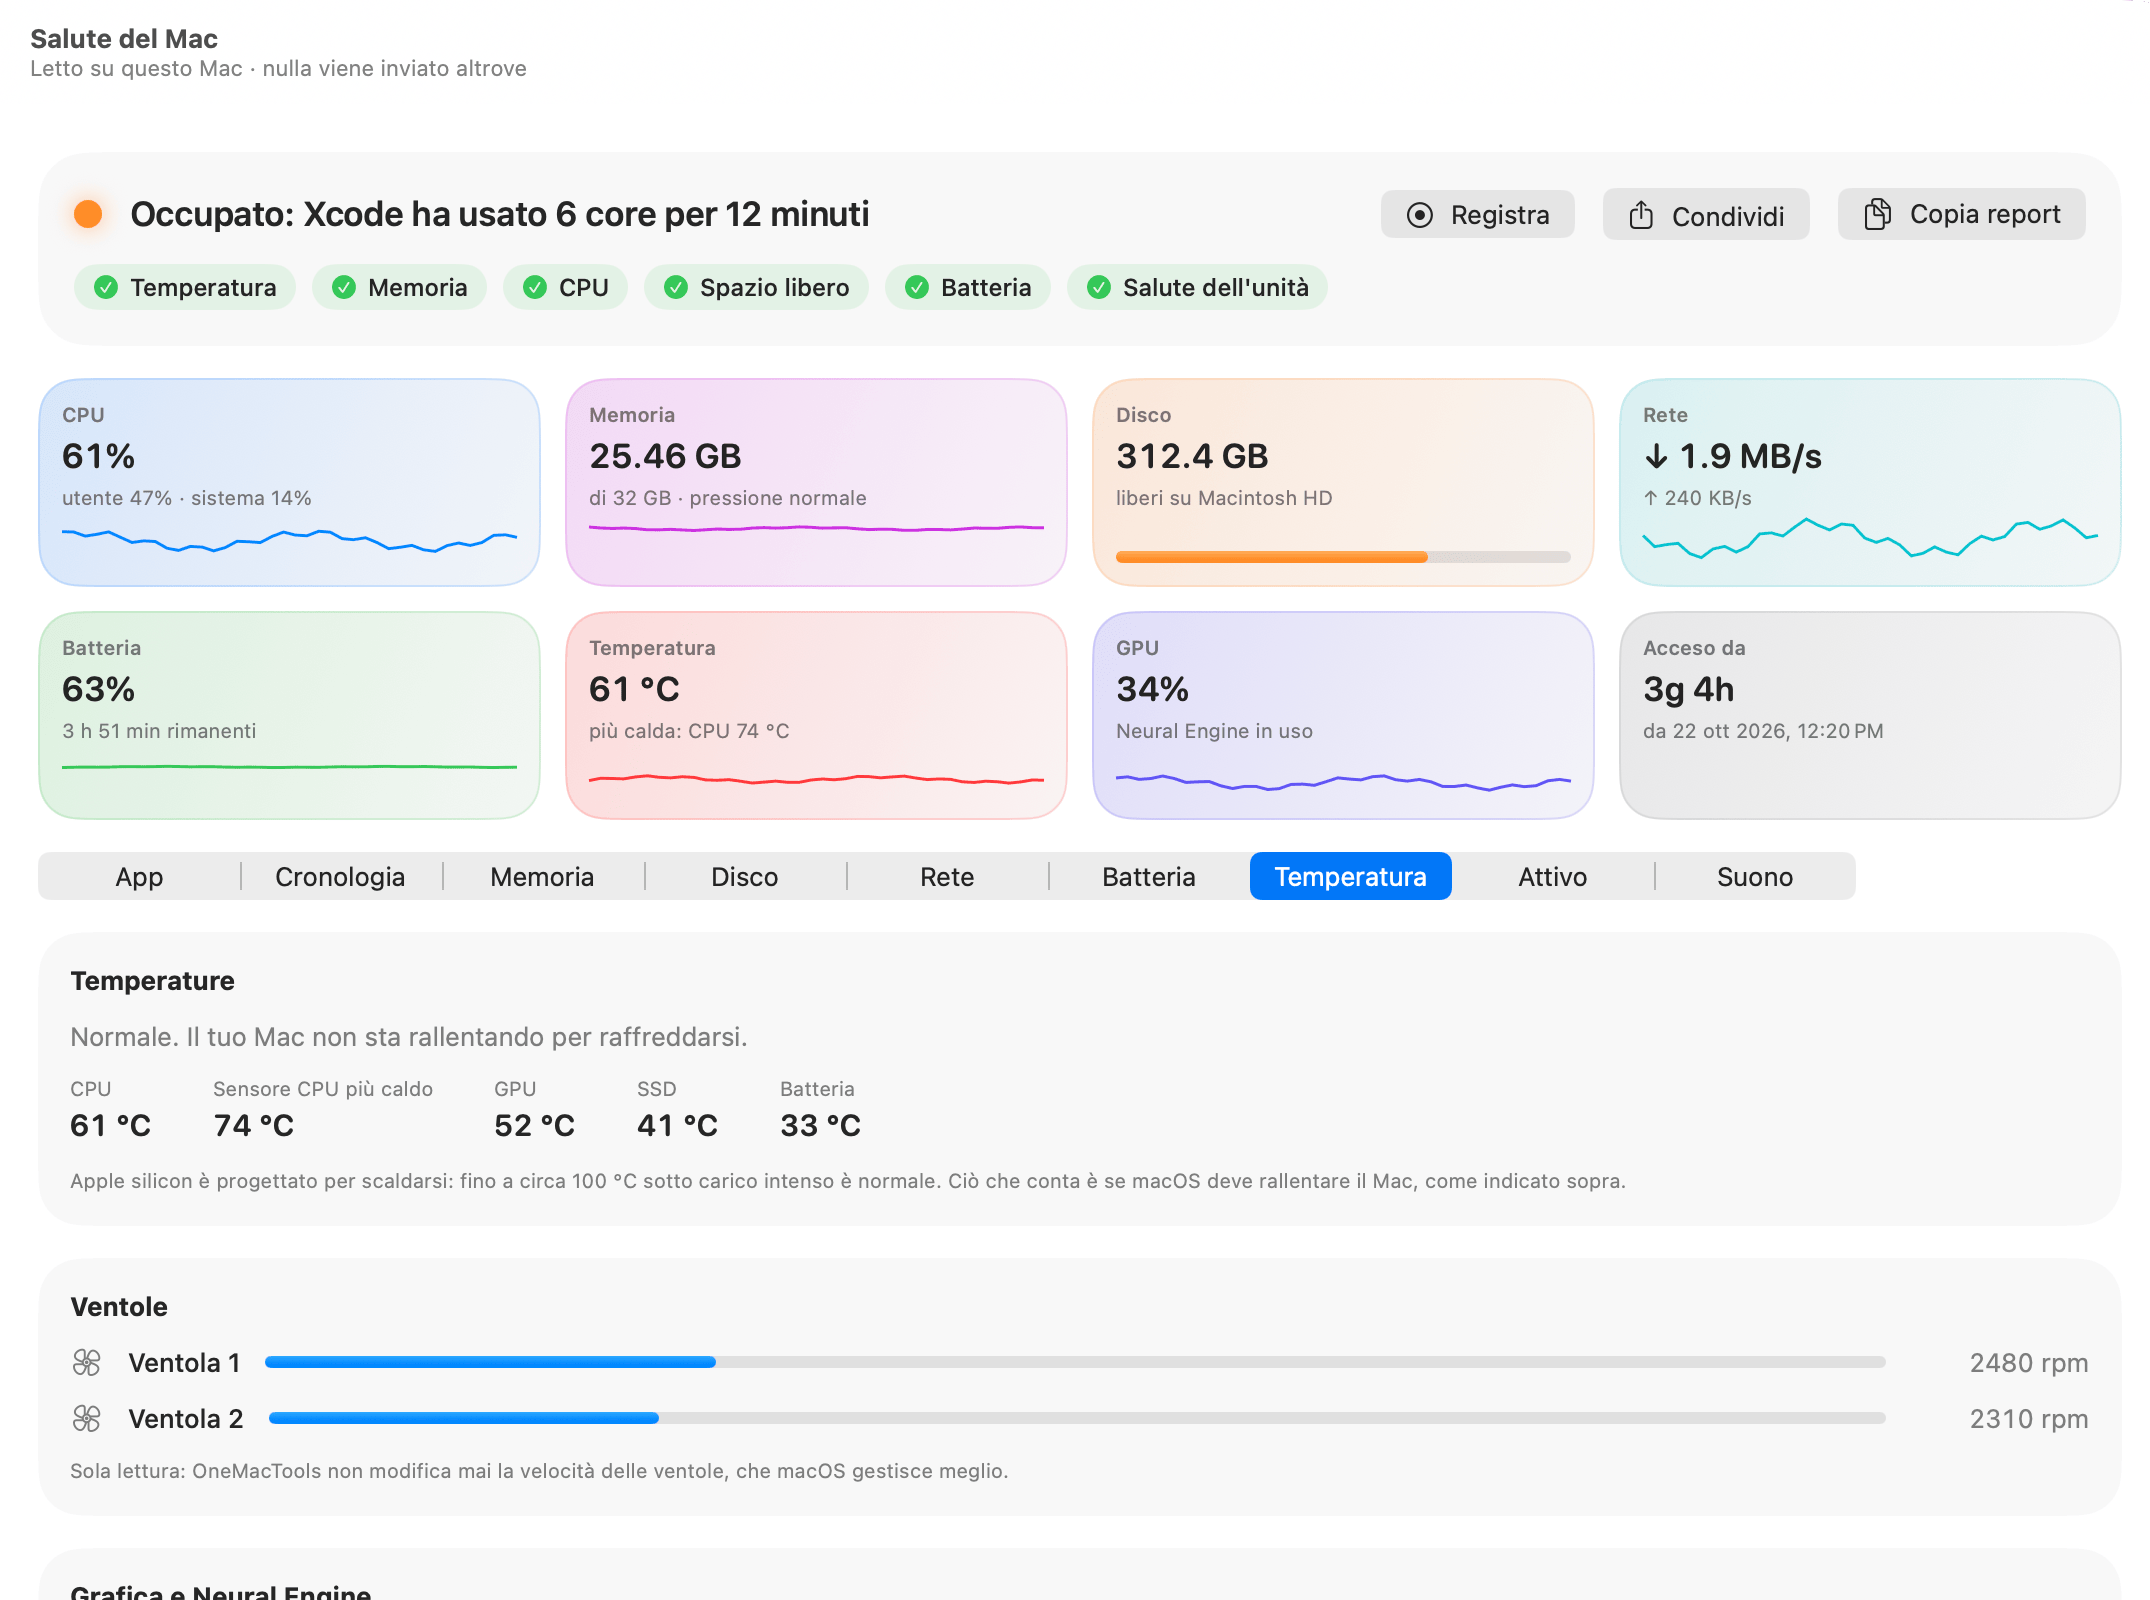This screenshot has height=1600, width=2150.
Task: Switch to the Cronologia tab
Action: point(340,877)
